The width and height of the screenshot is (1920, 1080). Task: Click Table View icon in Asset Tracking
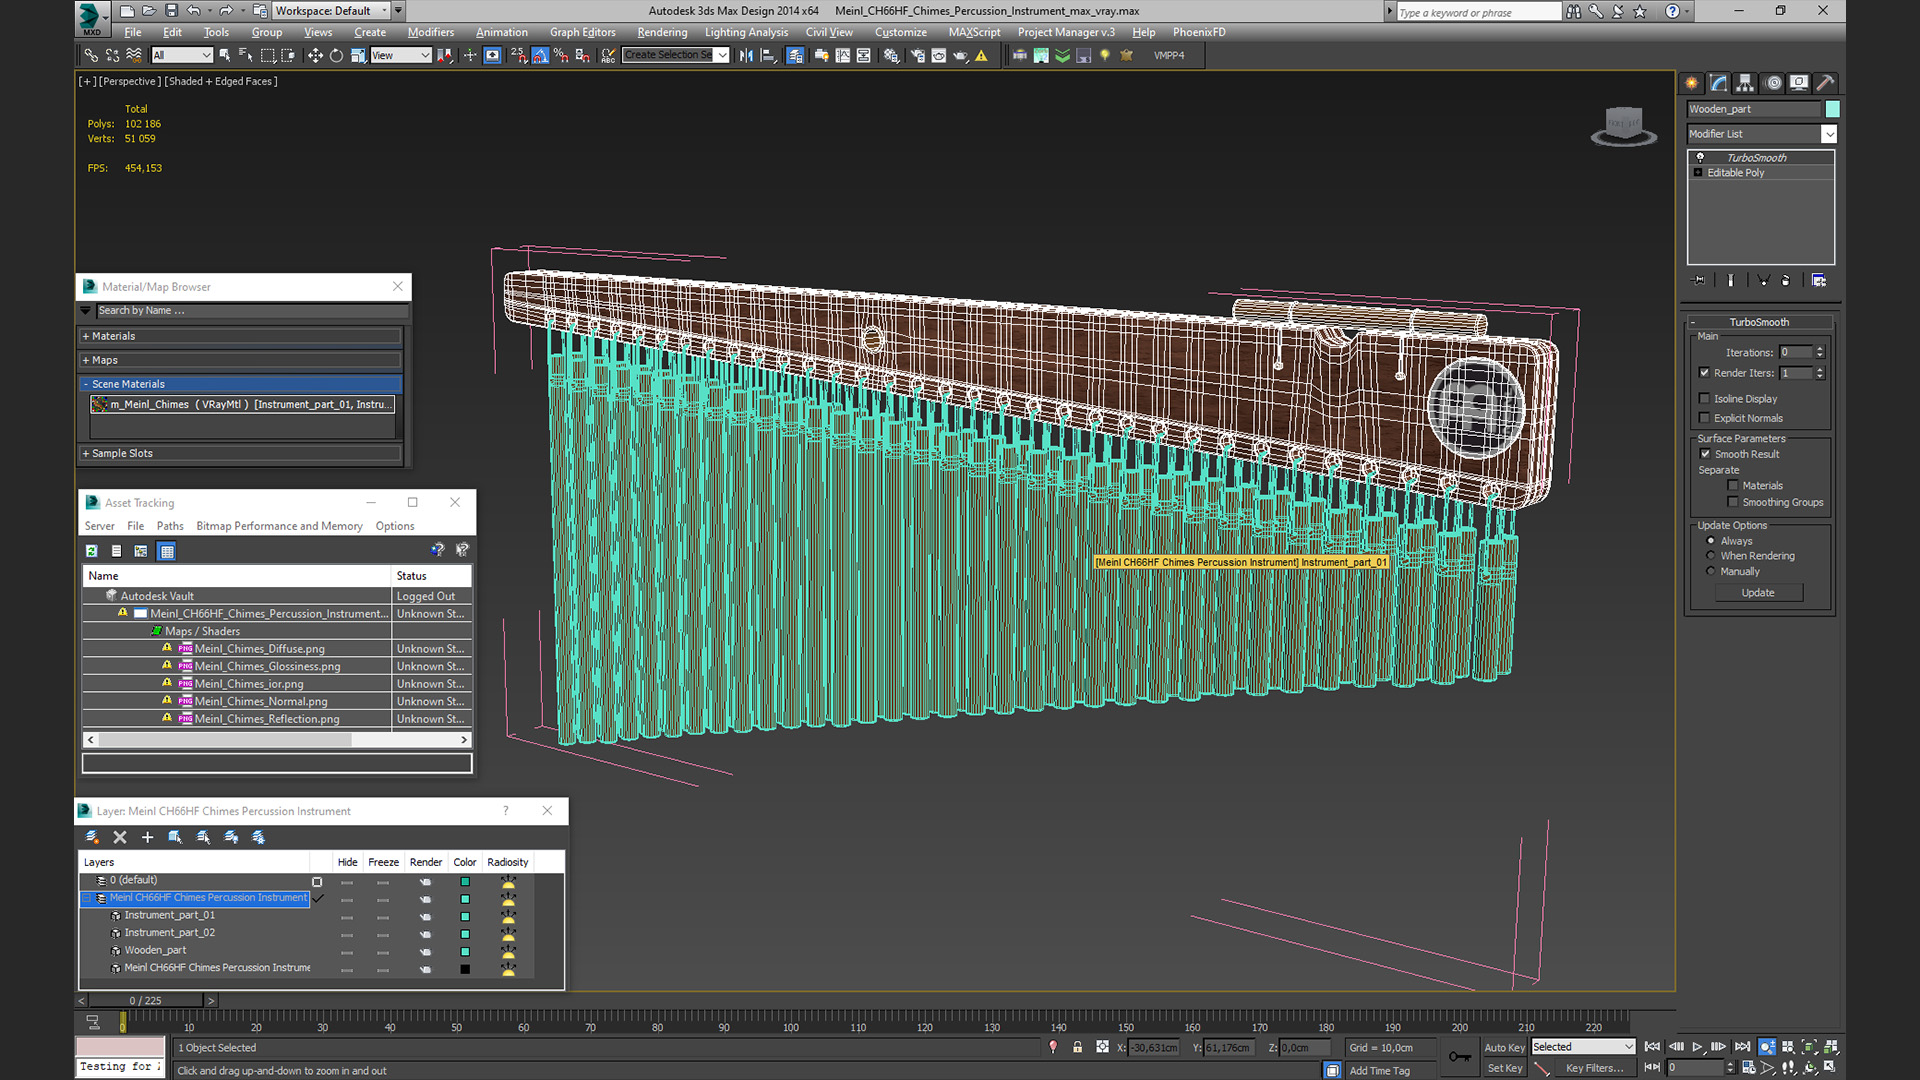167,551
